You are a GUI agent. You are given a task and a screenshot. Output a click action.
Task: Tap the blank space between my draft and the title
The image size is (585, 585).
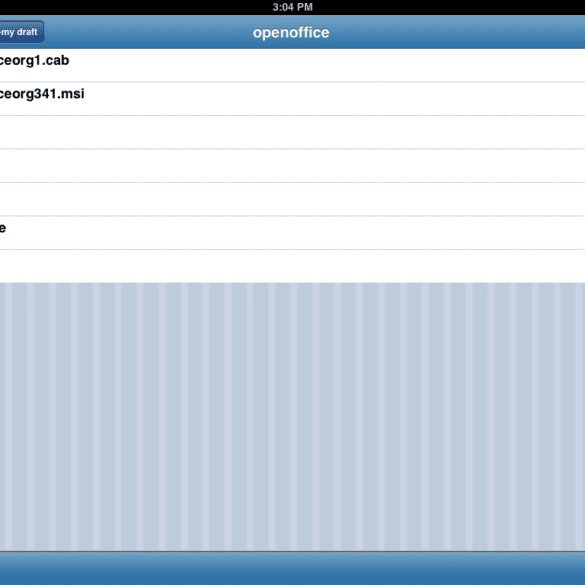[148, 32]
